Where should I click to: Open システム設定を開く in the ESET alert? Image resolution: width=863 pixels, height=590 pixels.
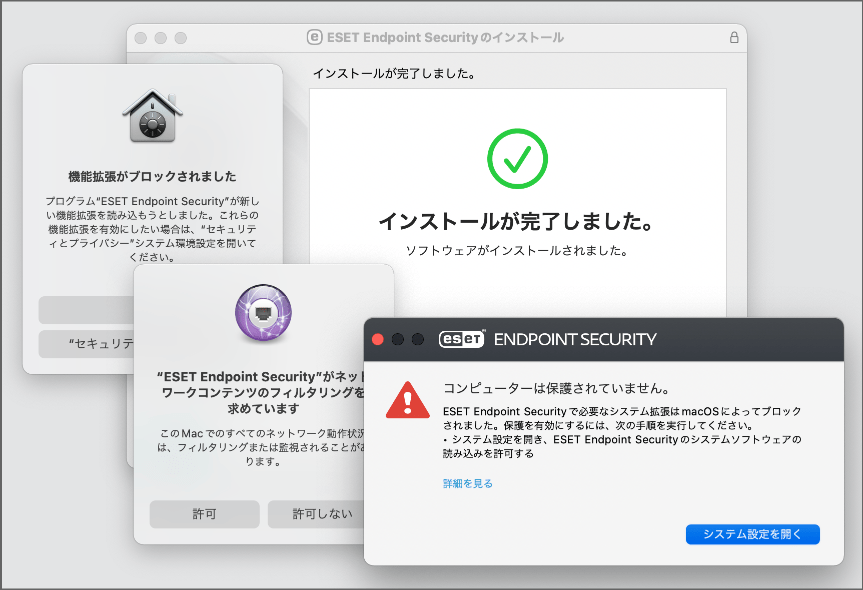click(752, 534)
